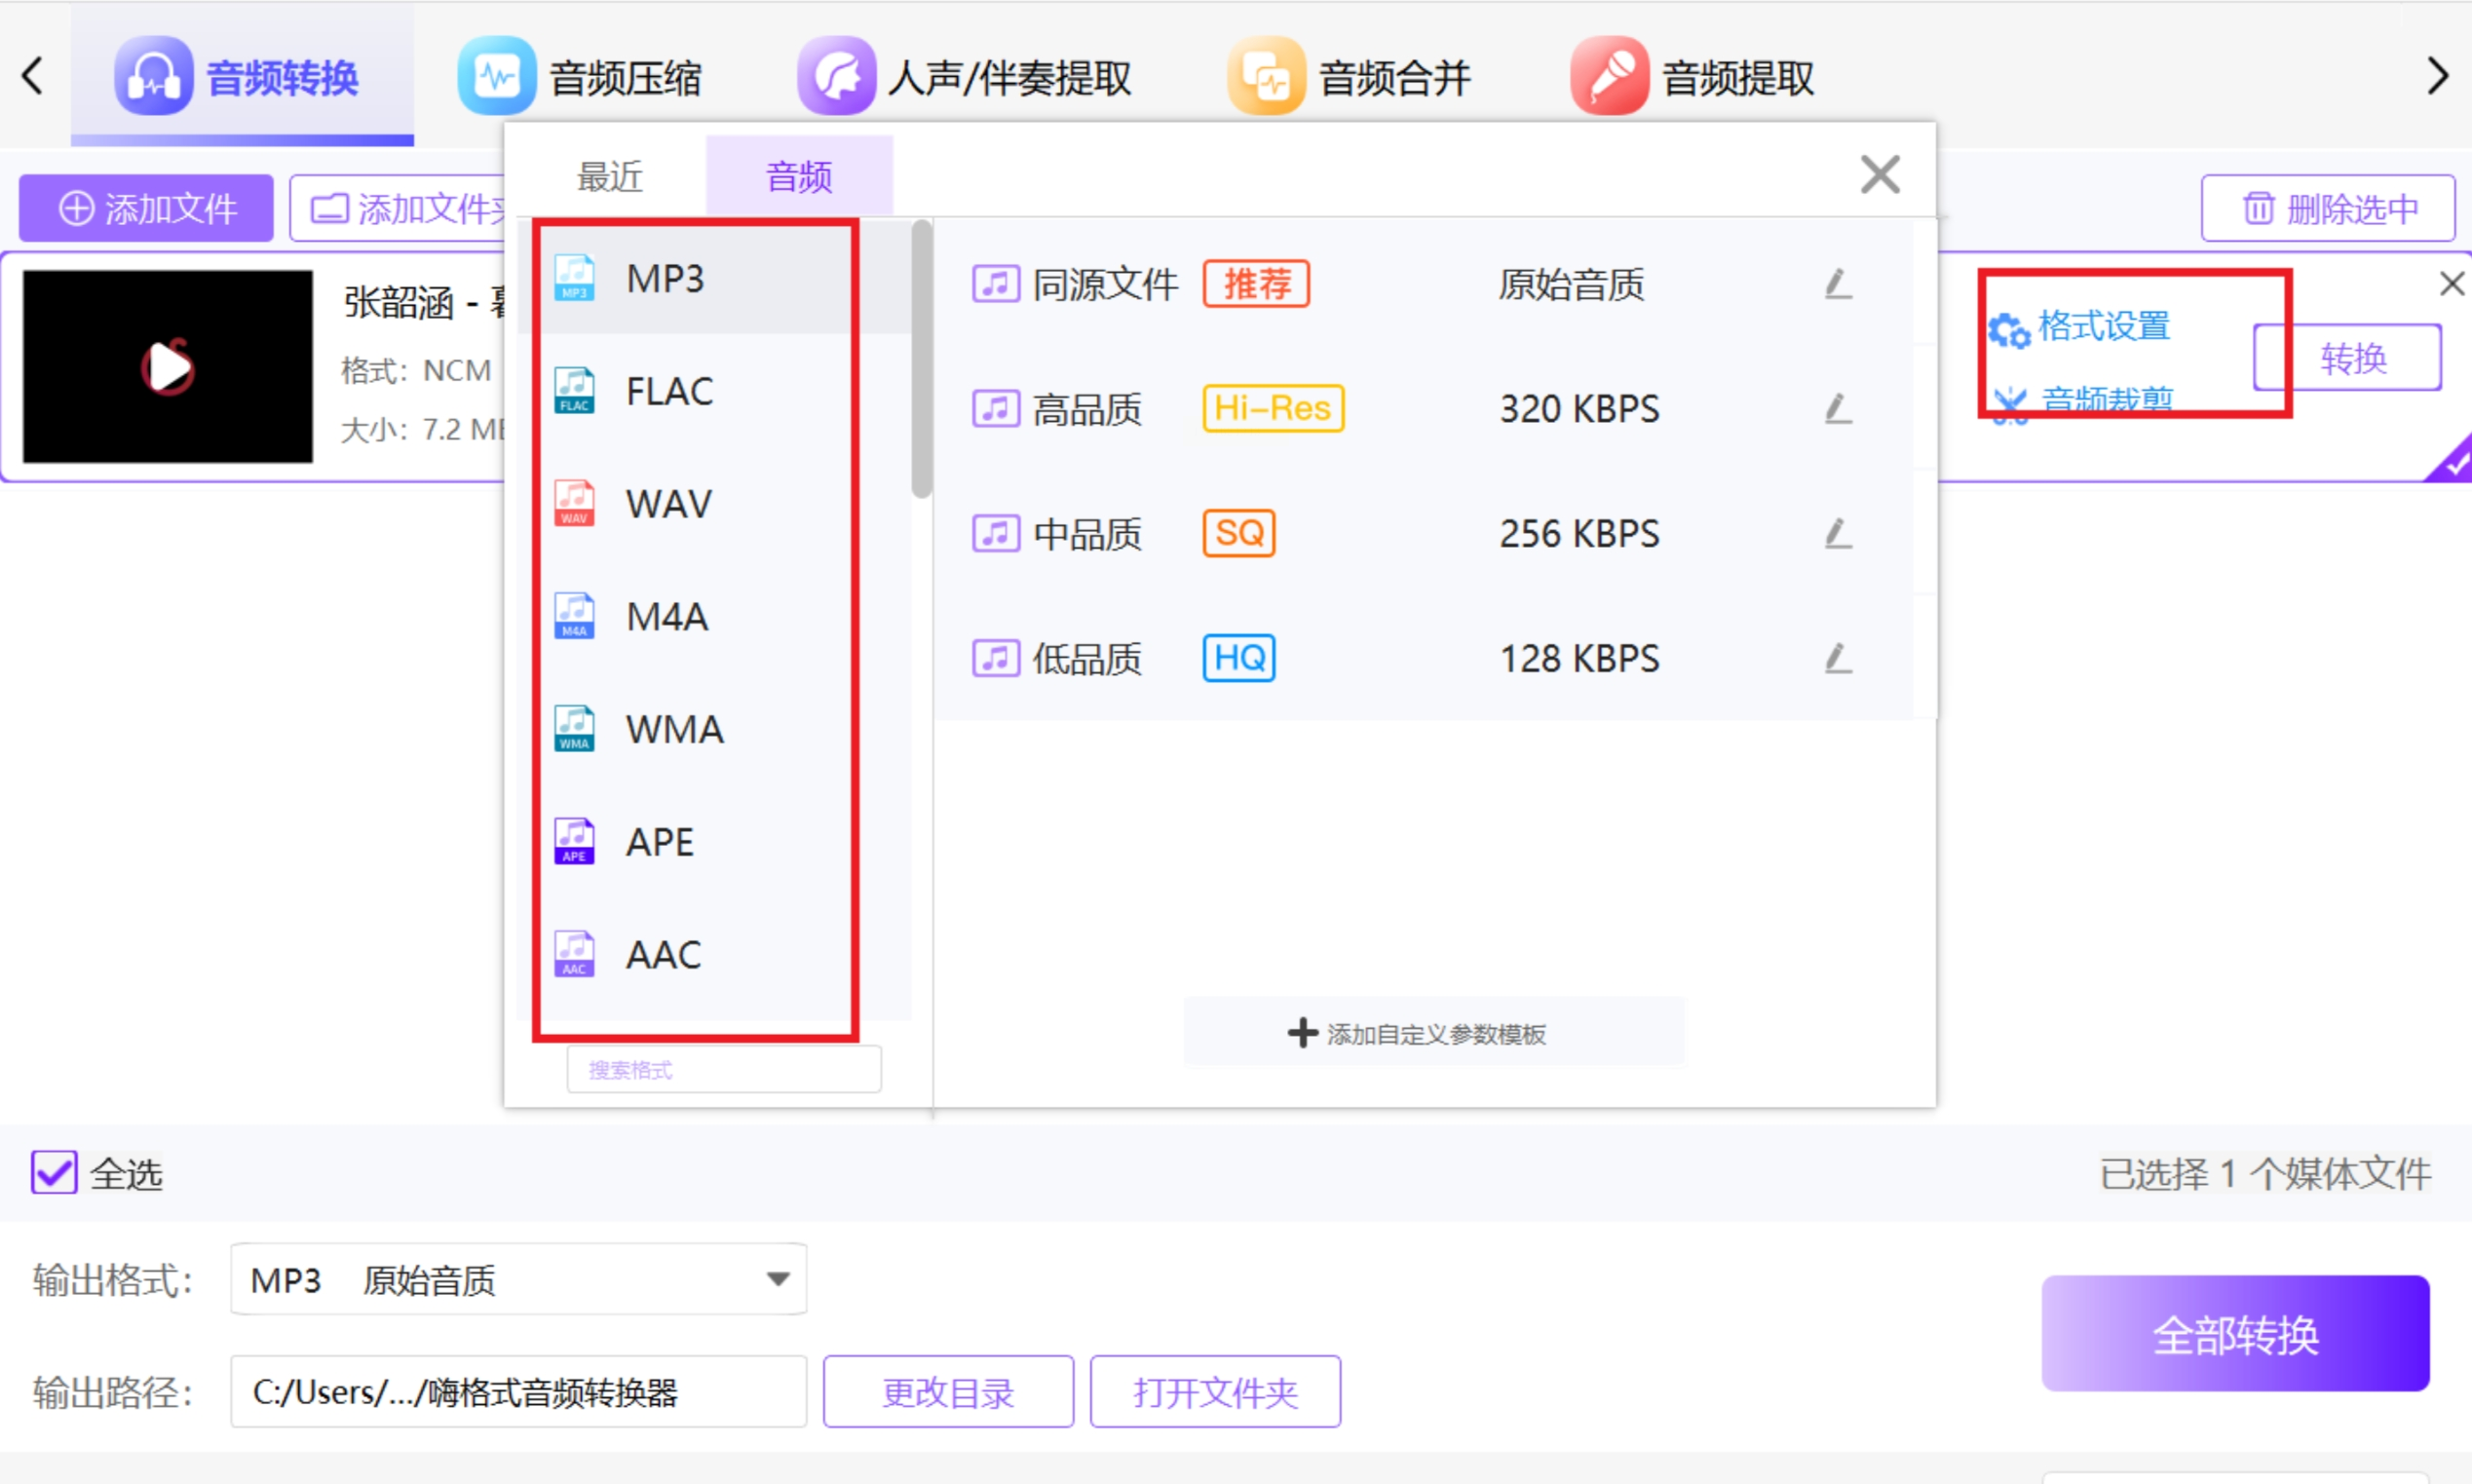Click the format list scrollbar
This screenshot has height=1484, width=2472.
click(921, 360)
